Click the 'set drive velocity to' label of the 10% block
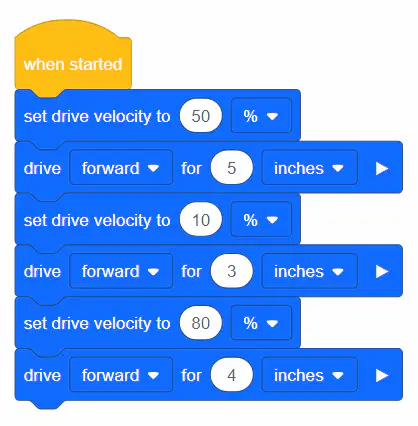The image size is (418, 426). click(97, 220)
